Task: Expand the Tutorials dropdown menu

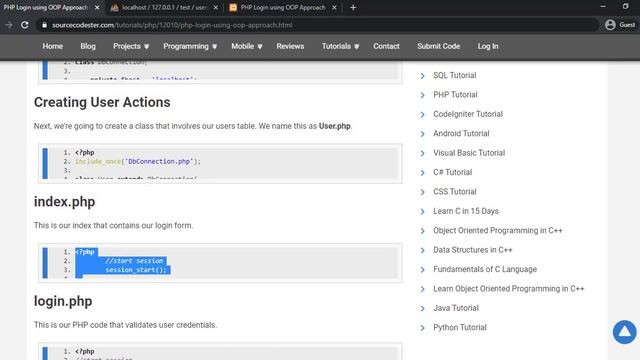Action: 340,46
